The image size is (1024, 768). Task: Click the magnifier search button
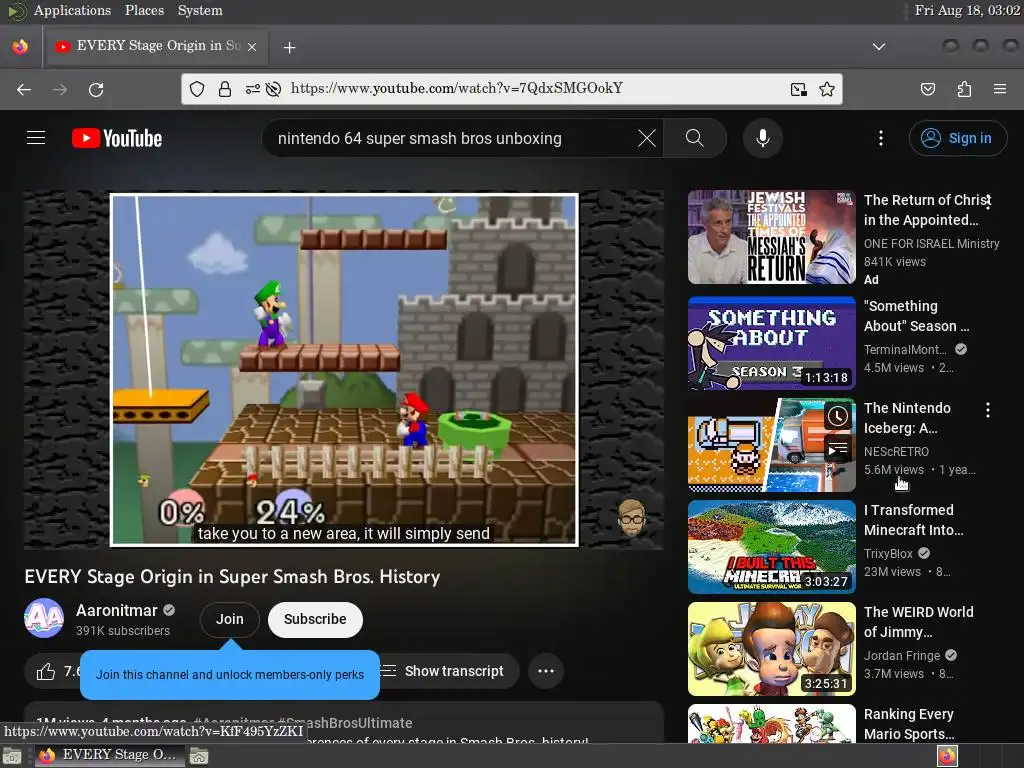tap(695, 138)
